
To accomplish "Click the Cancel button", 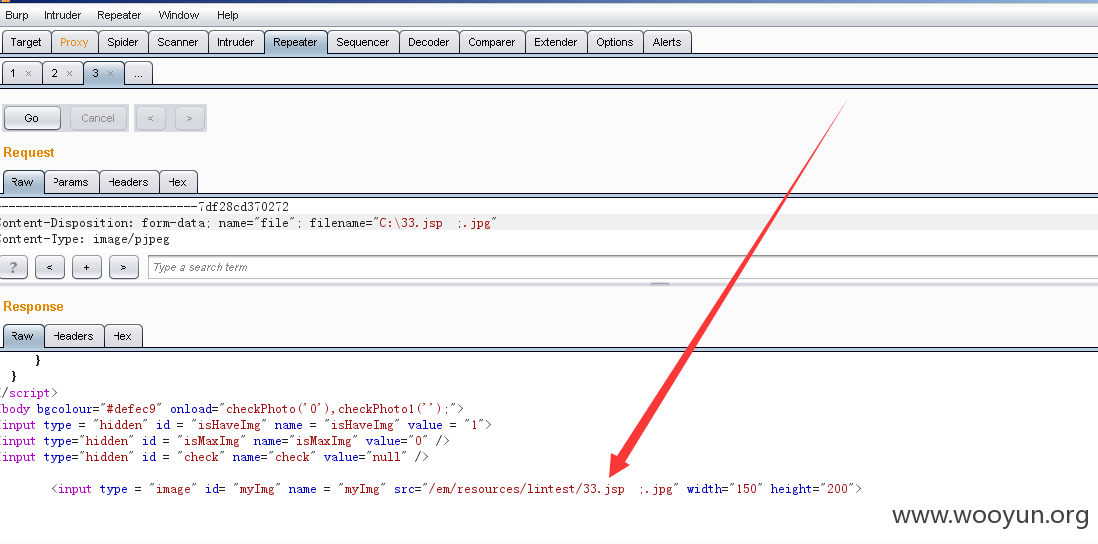I will point(98,118).
